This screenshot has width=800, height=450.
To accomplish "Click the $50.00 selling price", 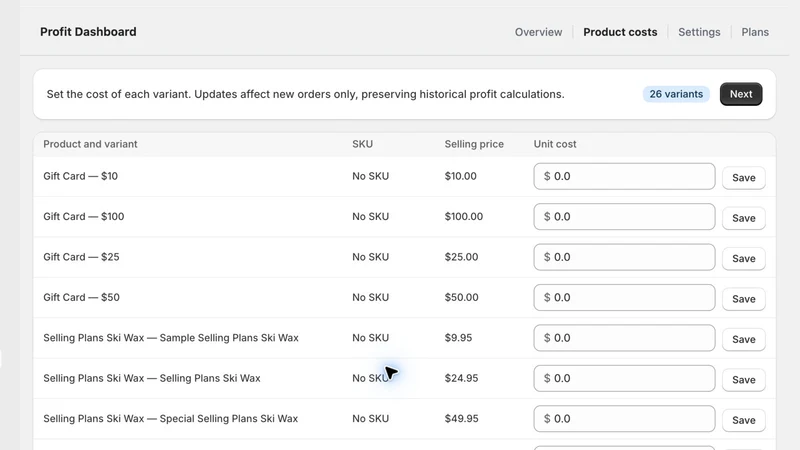I will tap(461, 297).
